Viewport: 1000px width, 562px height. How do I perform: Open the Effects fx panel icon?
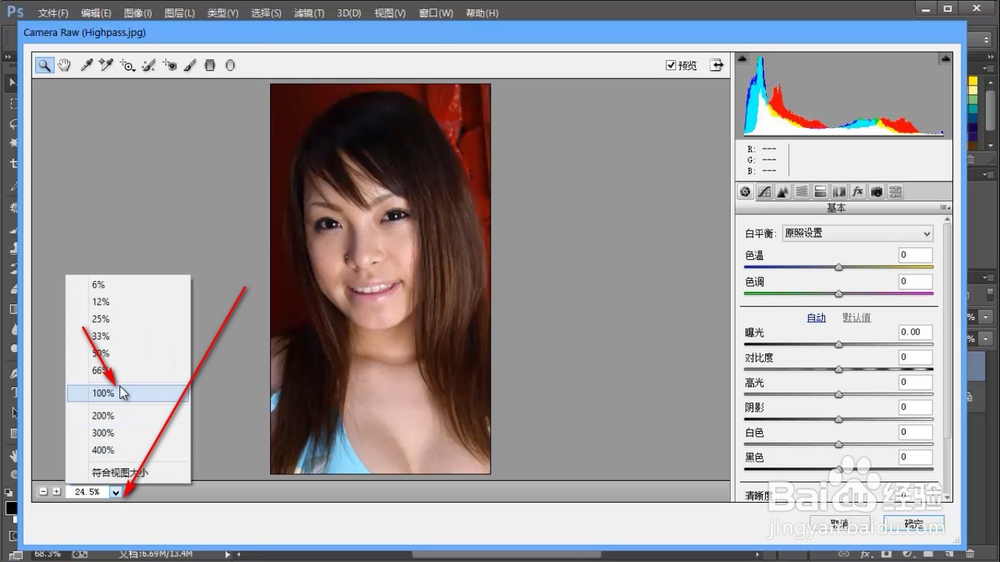(x=858, y=191)
